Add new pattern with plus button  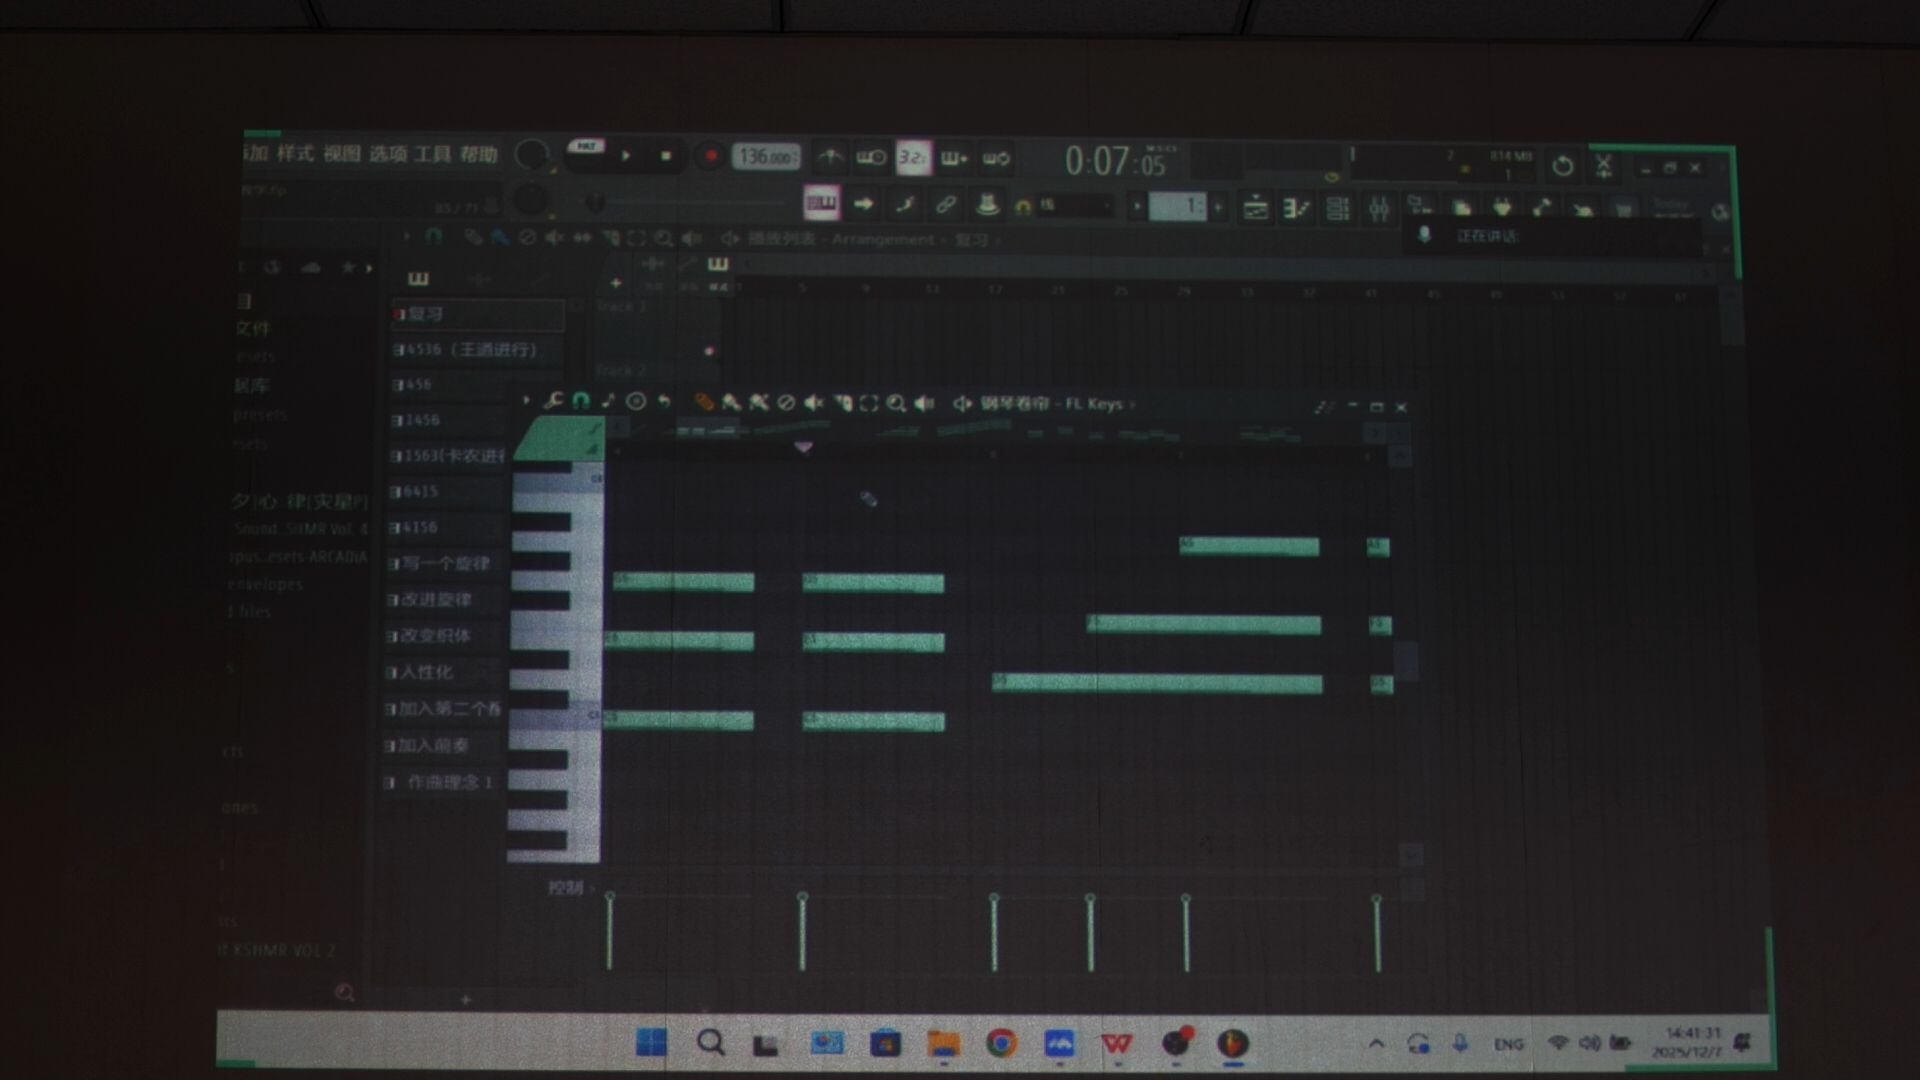coord(1218,207)
